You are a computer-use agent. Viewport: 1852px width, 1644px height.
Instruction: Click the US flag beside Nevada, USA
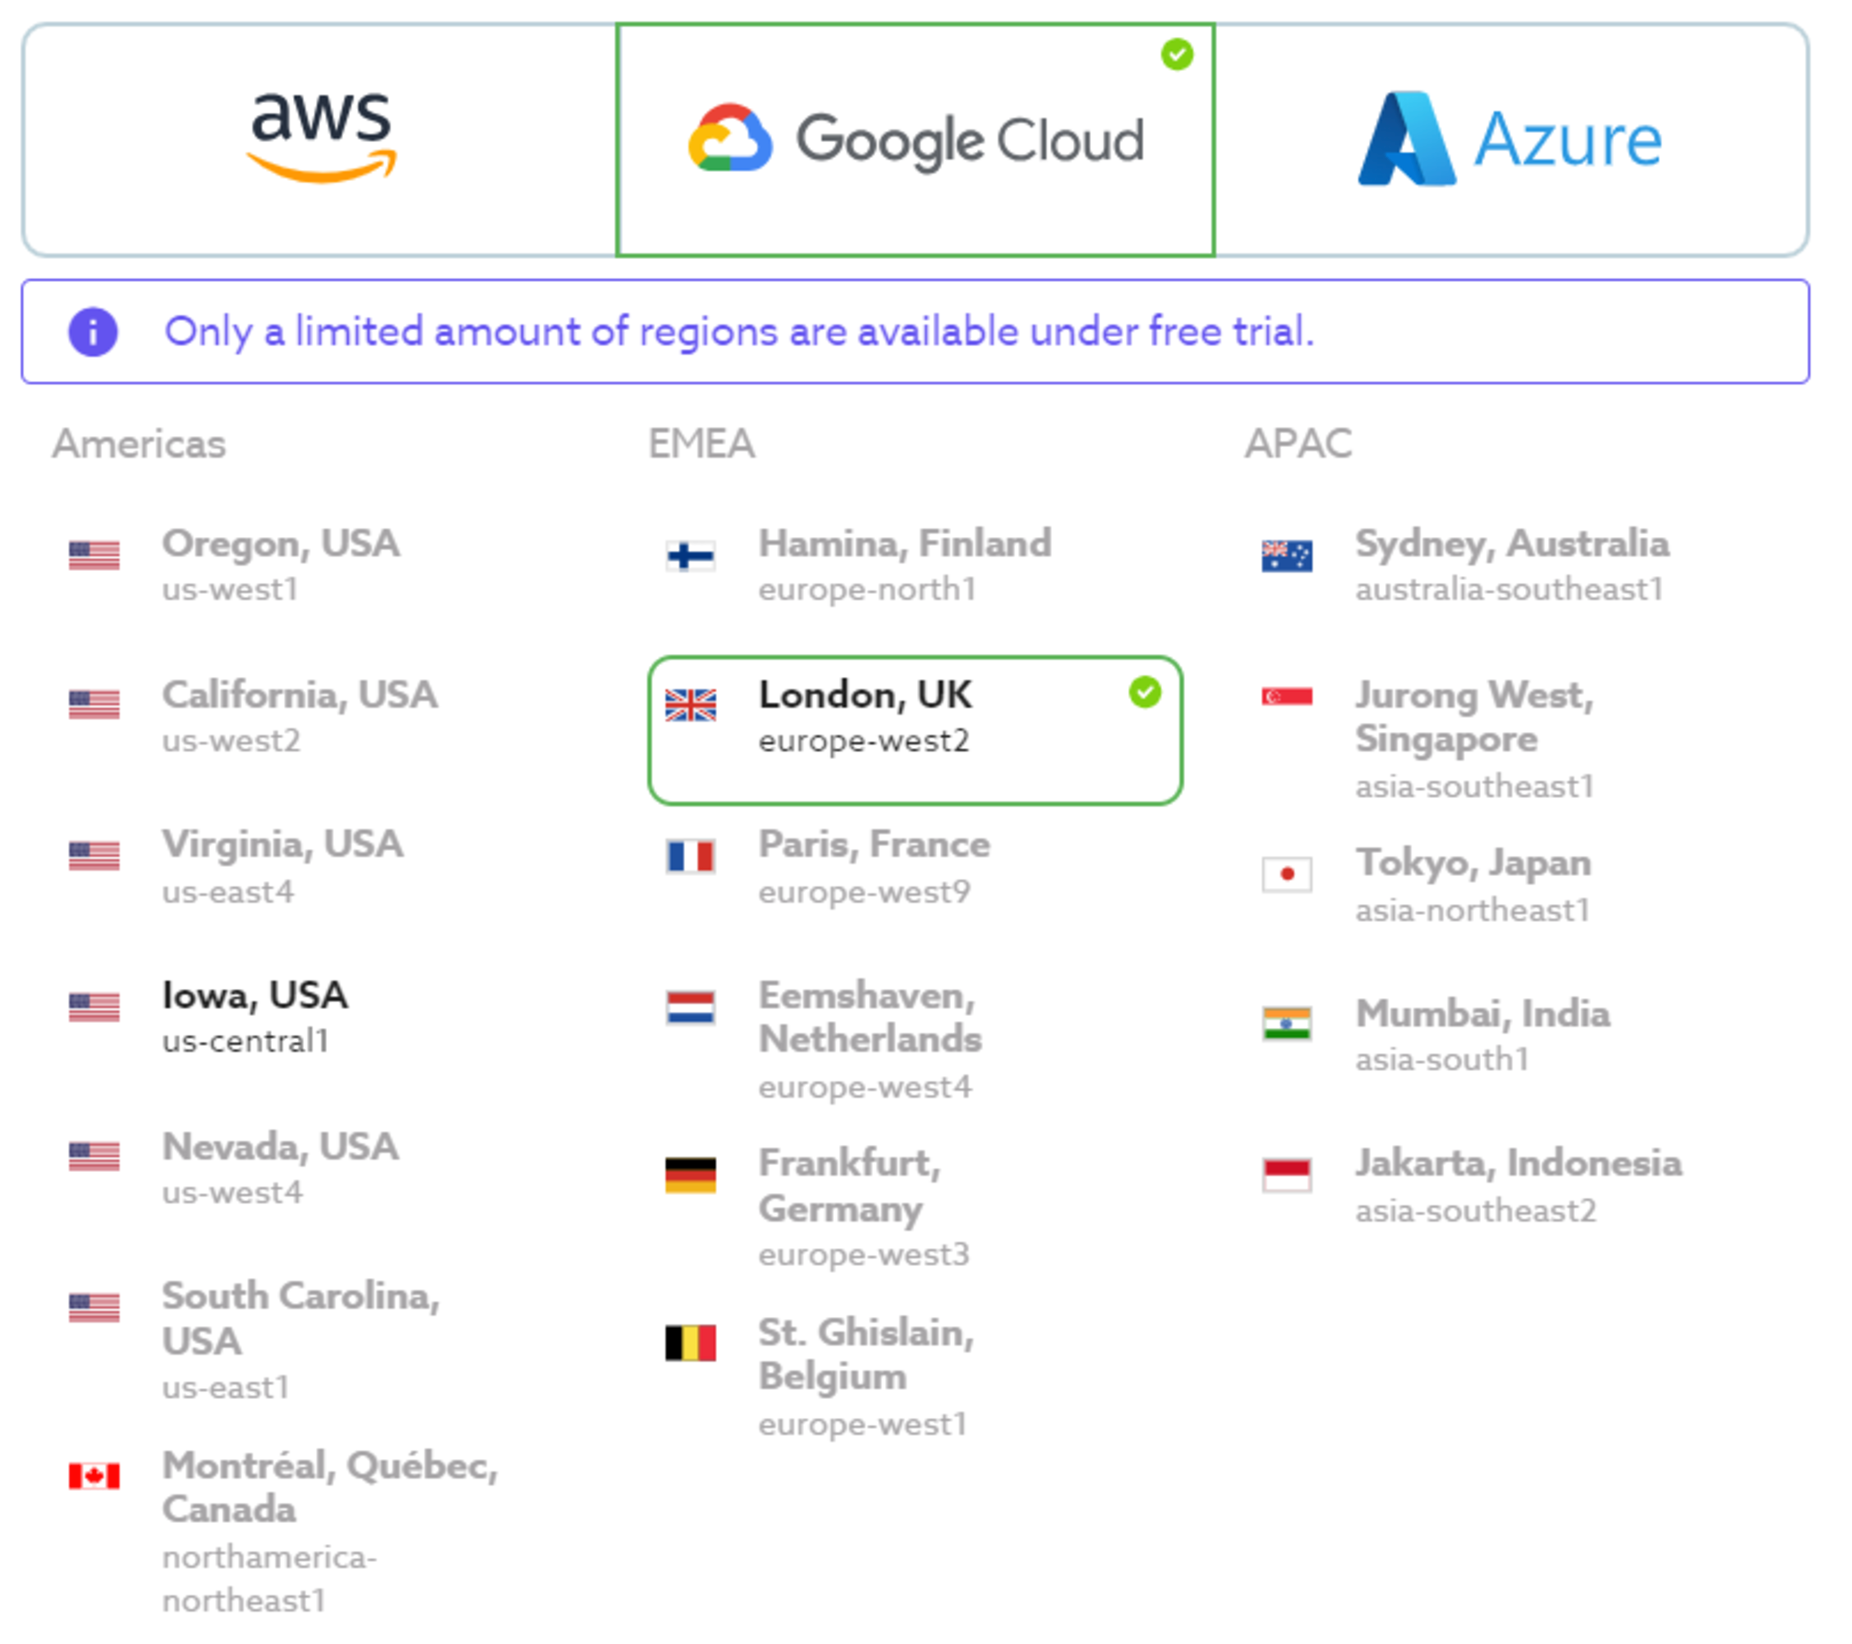94,1157
